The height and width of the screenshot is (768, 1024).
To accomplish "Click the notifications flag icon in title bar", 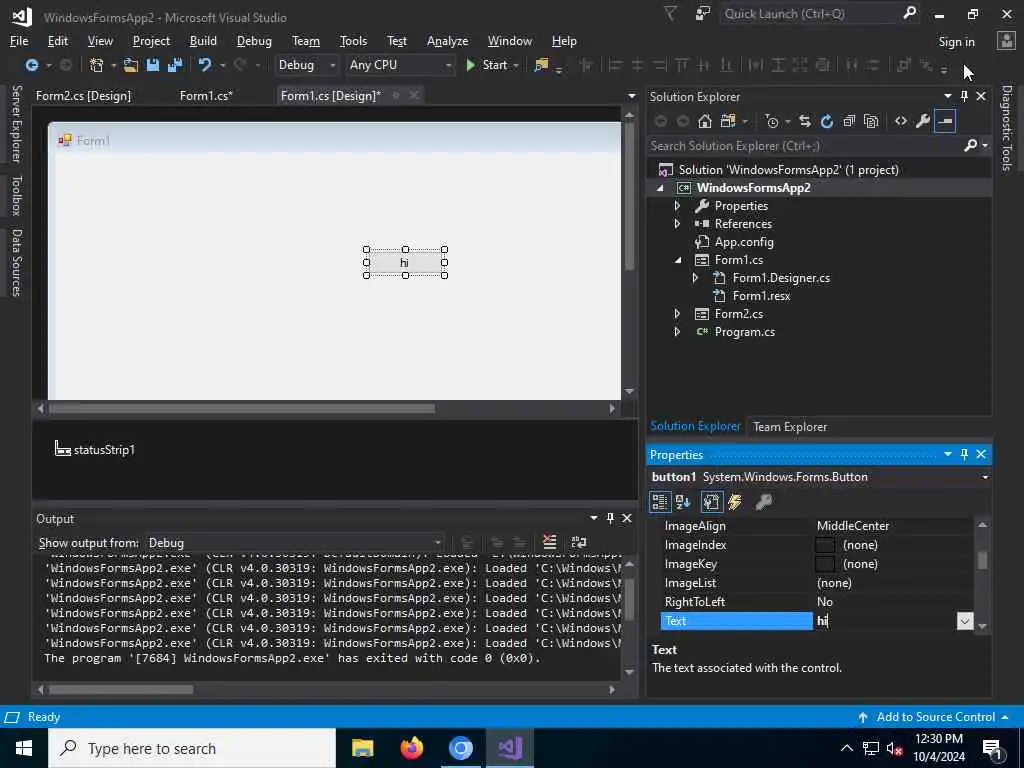I will 671,14.
